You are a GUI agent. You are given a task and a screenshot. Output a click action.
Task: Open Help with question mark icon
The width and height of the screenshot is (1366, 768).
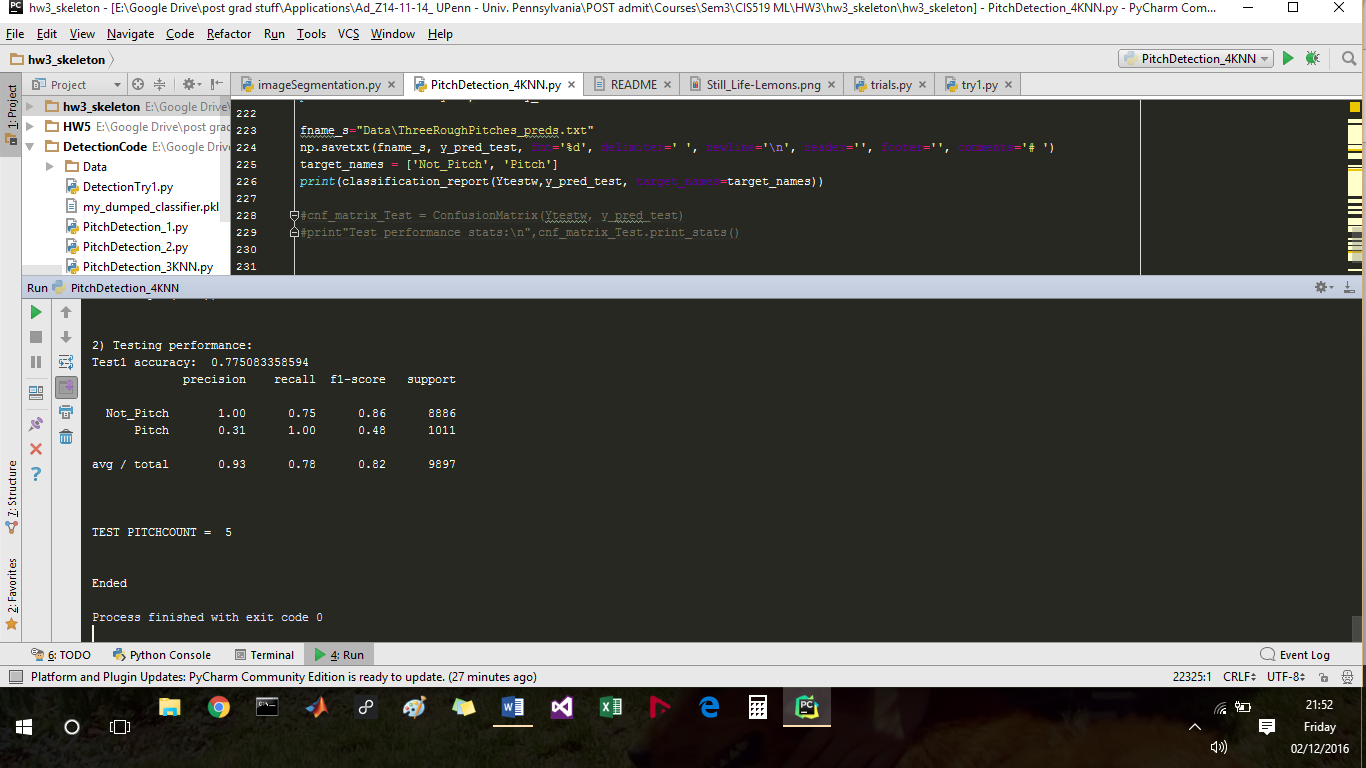tap(36, 474)
